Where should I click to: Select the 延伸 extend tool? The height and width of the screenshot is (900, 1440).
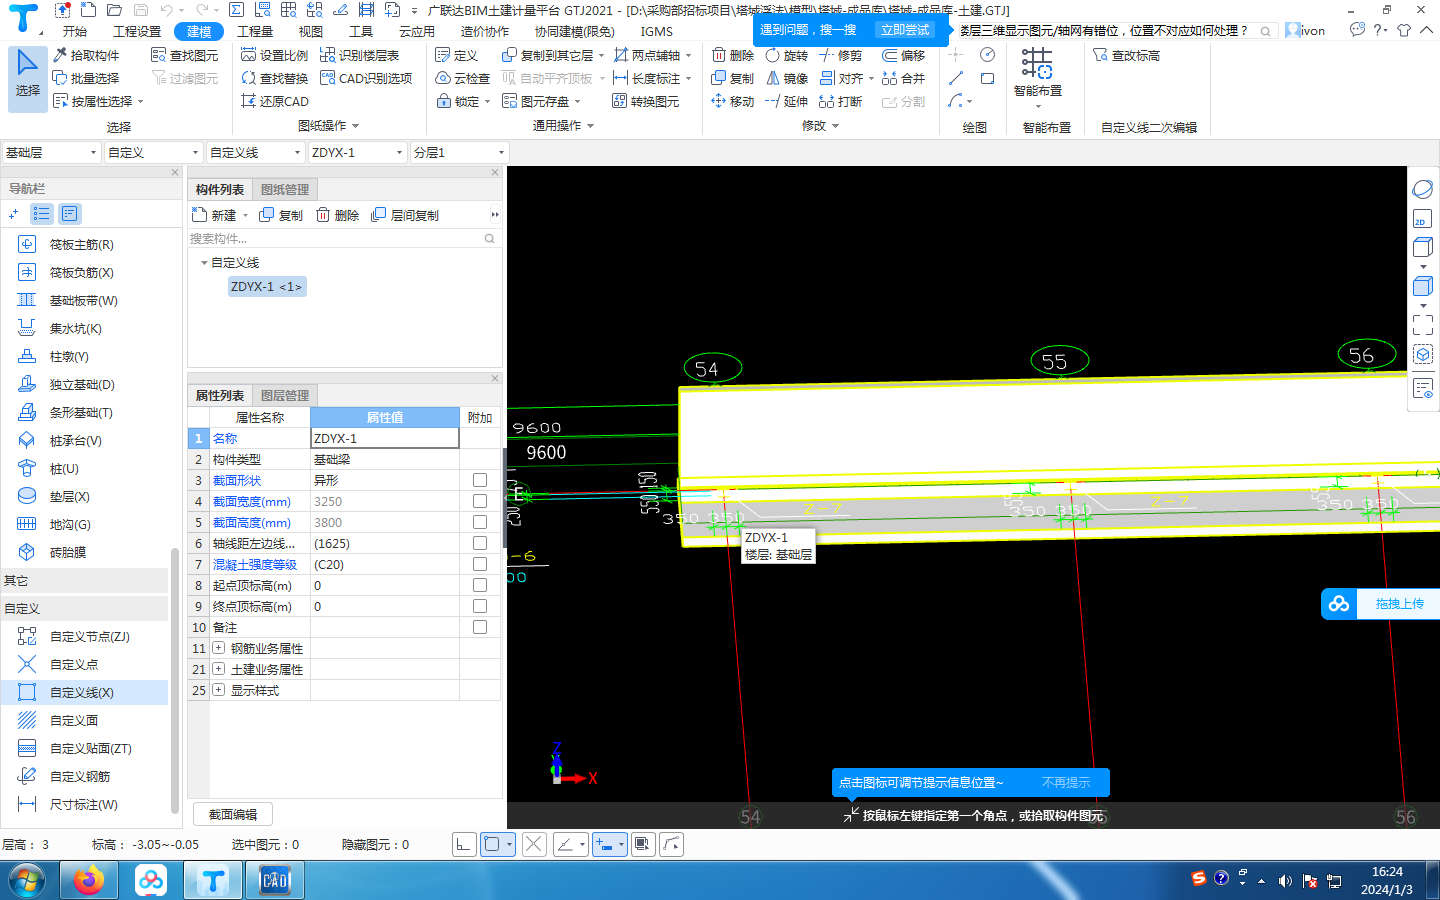(786, 101)
